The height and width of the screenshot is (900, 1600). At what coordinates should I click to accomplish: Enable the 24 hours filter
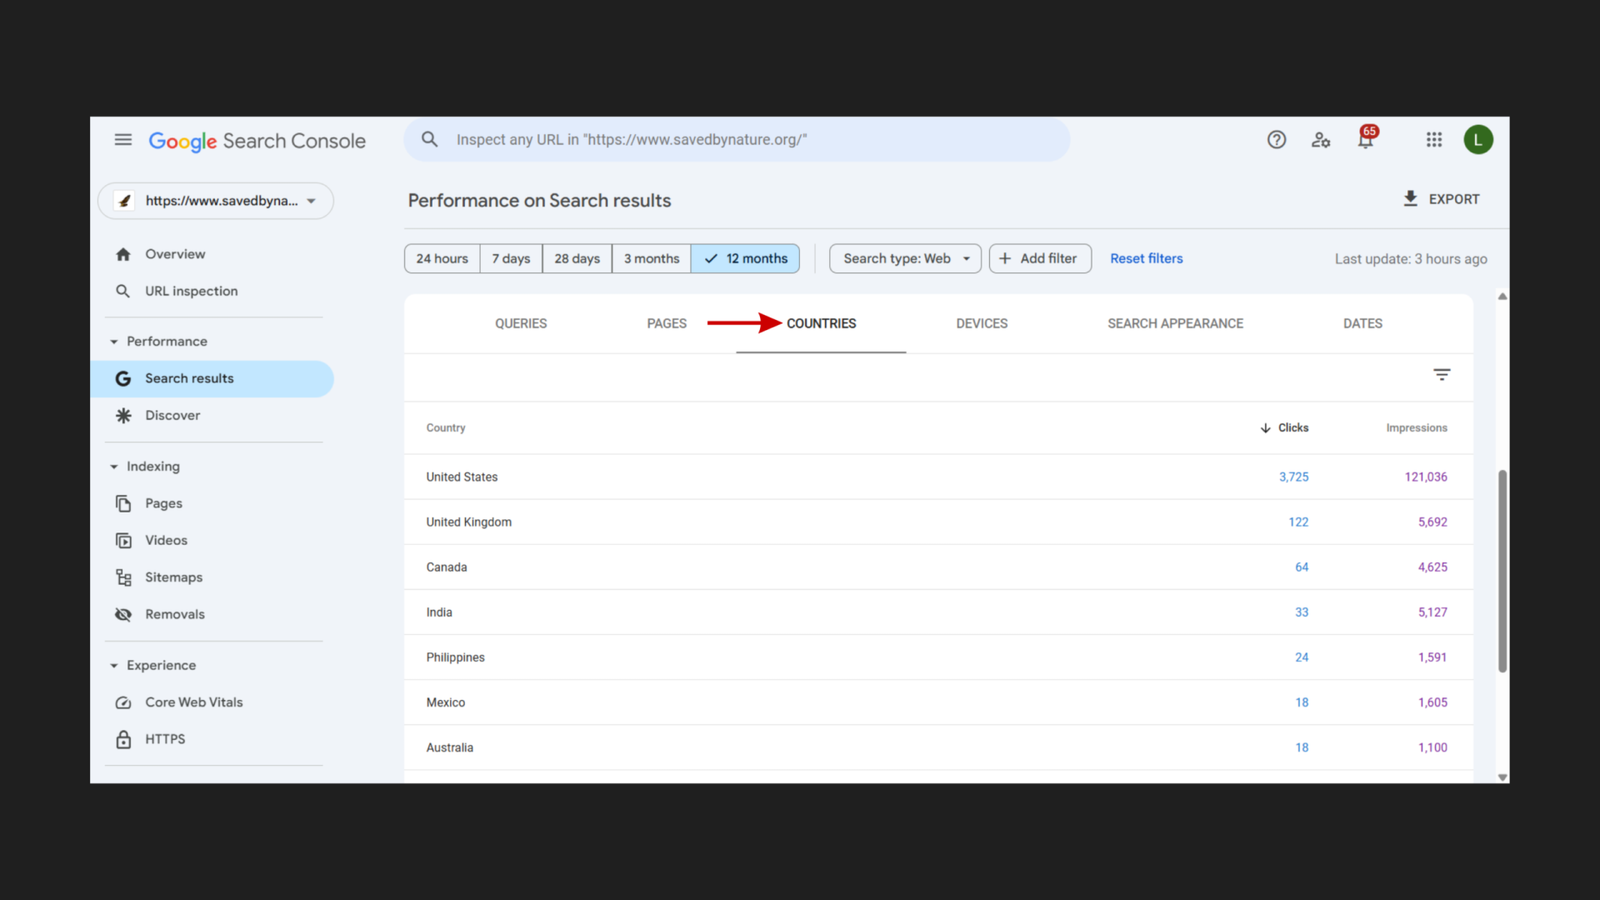click(x=441, y=258)
